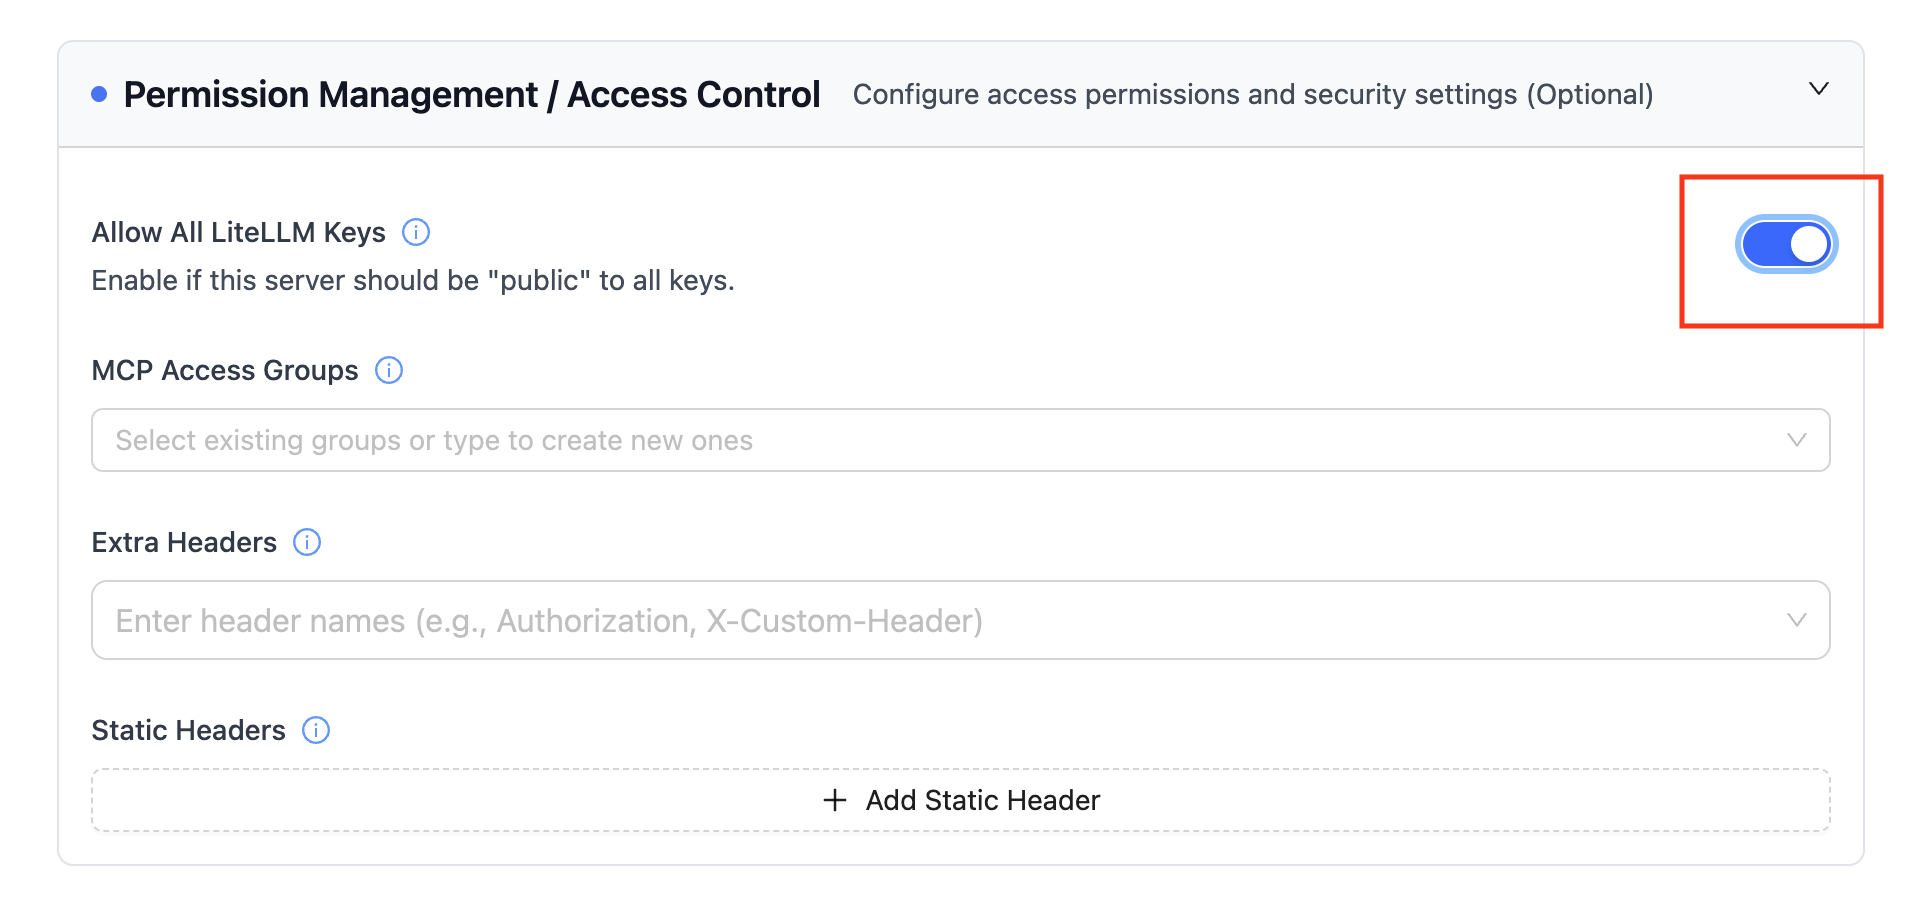Expand the Extra Headers dropdown arrow
This screenshot has width=1930, height=908.
1797,620
